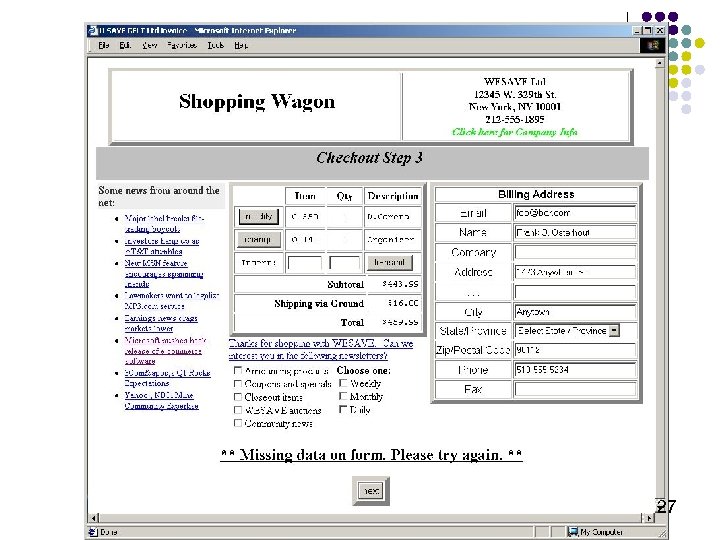The image size is (720, 540).
Task: Click the empty Company field
Action: 575,252
